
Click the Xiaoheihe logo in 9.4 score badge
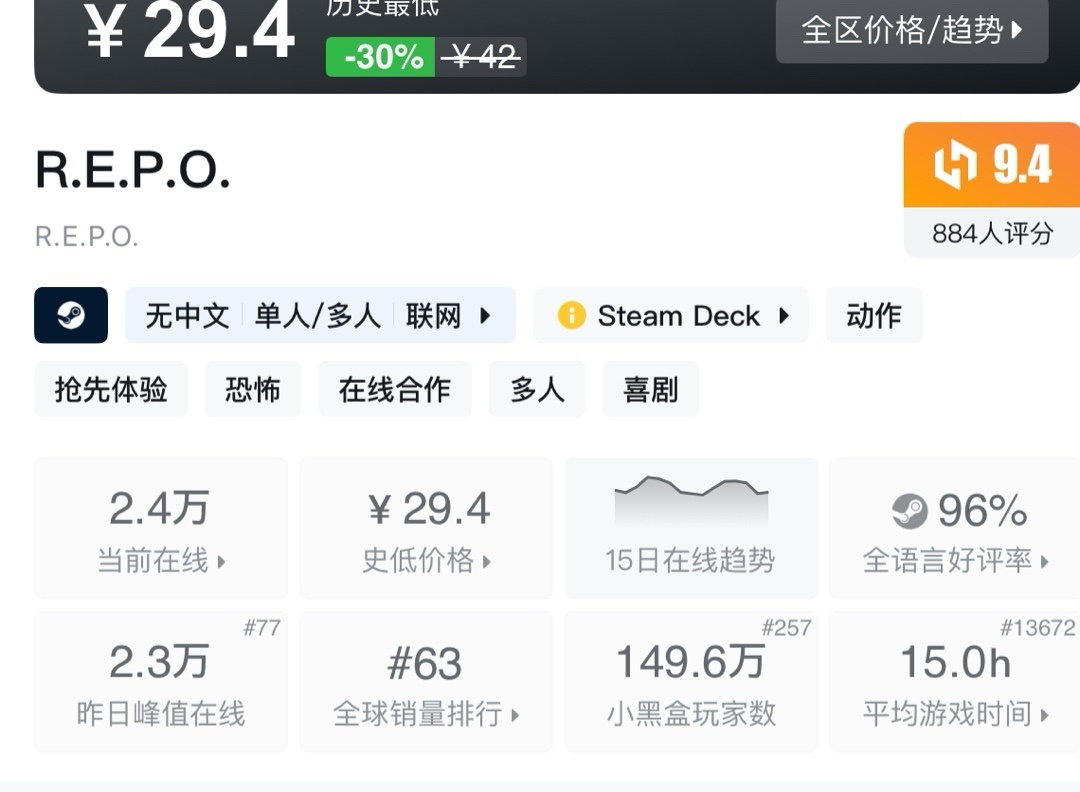pos(954,165)
